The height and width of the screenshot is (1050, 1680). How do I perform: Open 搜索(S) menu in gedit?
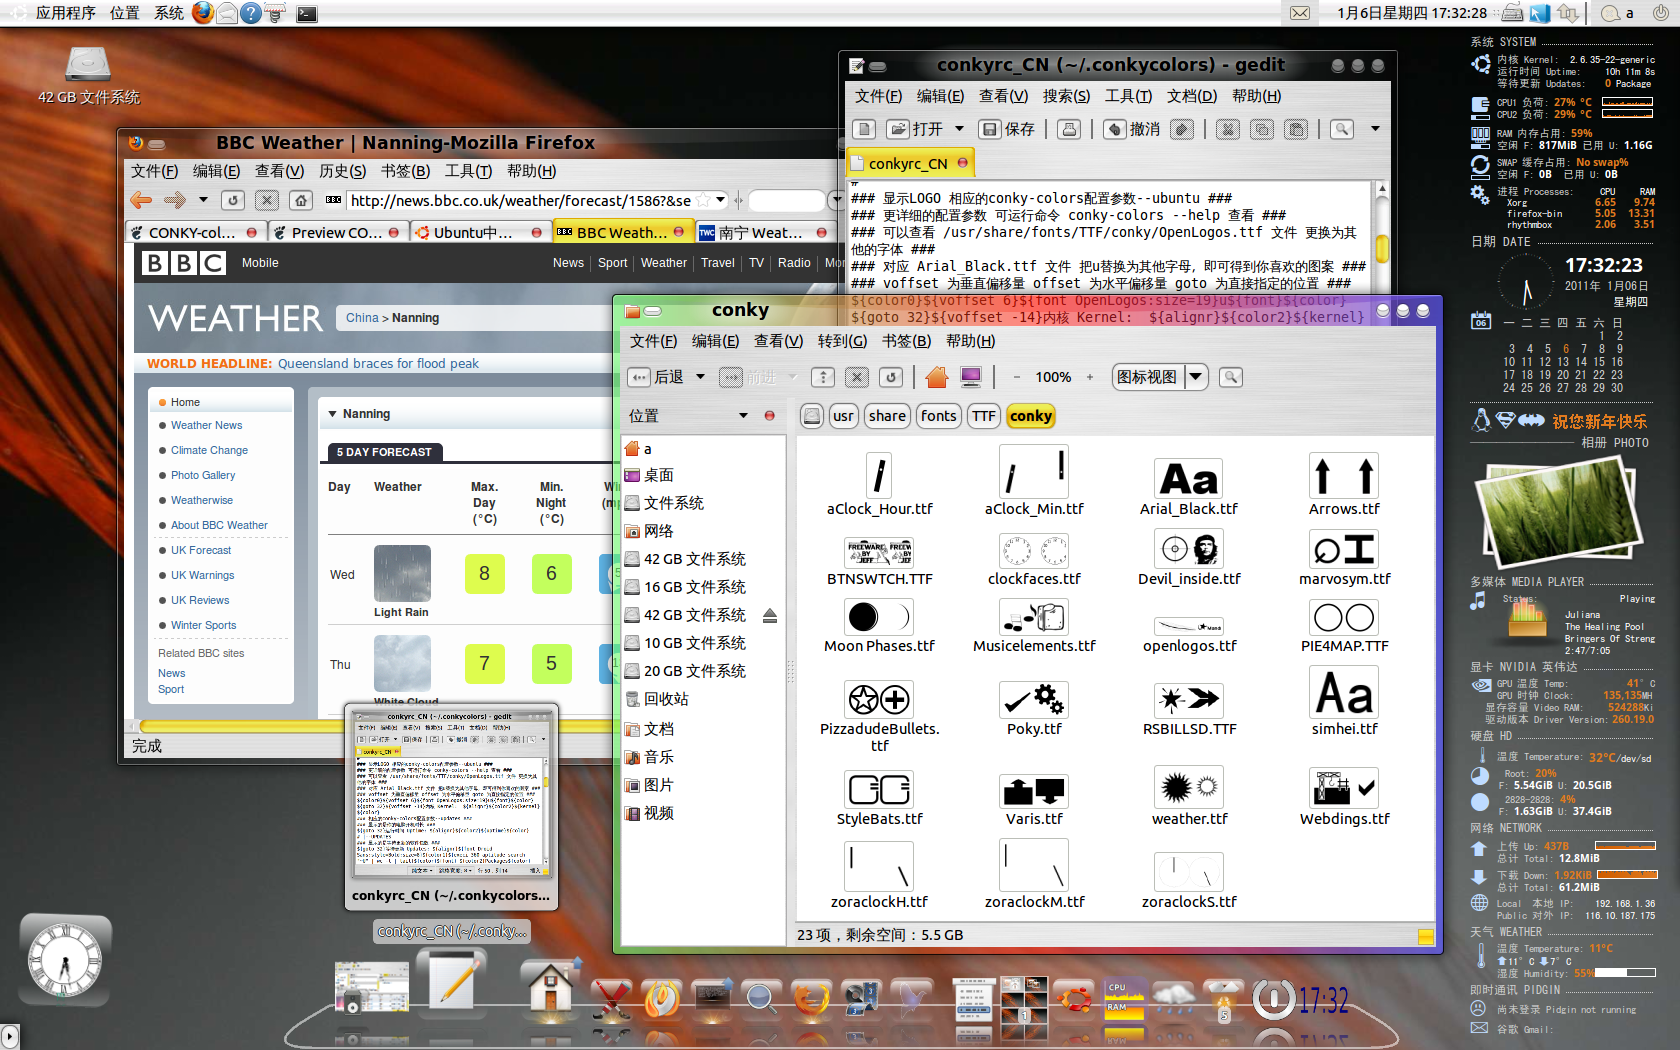coord(1066,96)
